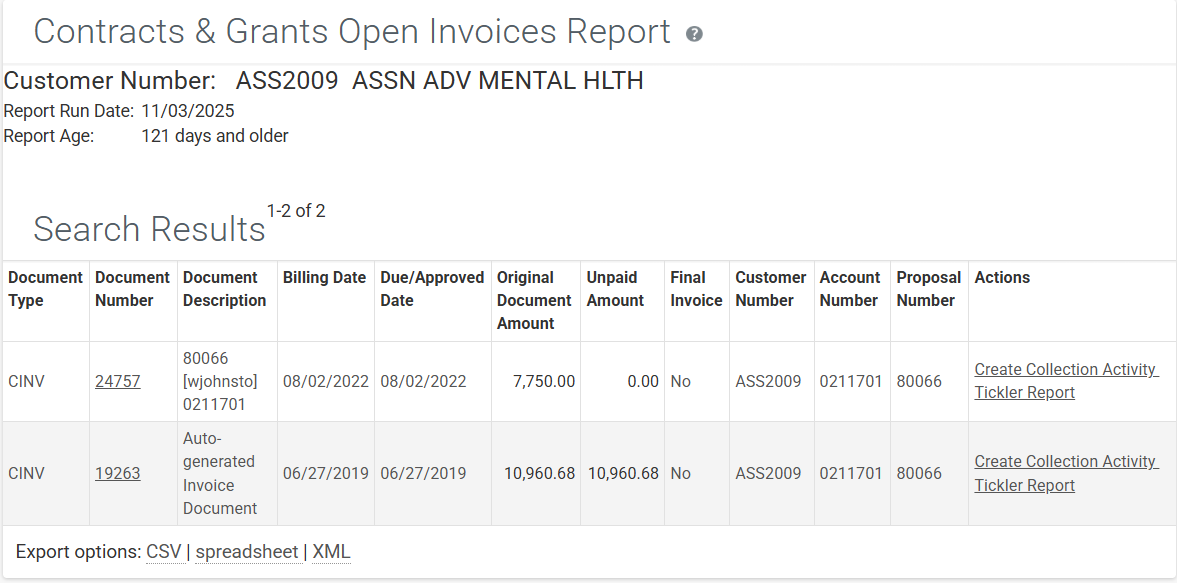This screenshot has width=1177, height=583.
Task: Open Tickler Report for invoice 19263
Action: (1024, 485)
